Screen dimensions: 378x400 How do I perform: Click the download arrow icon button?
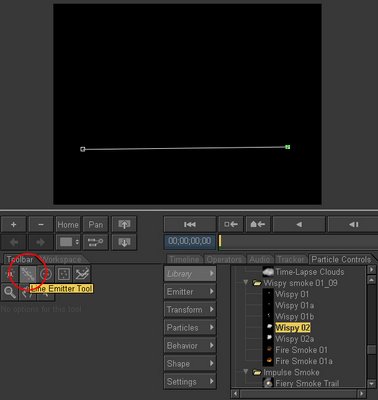124,242
